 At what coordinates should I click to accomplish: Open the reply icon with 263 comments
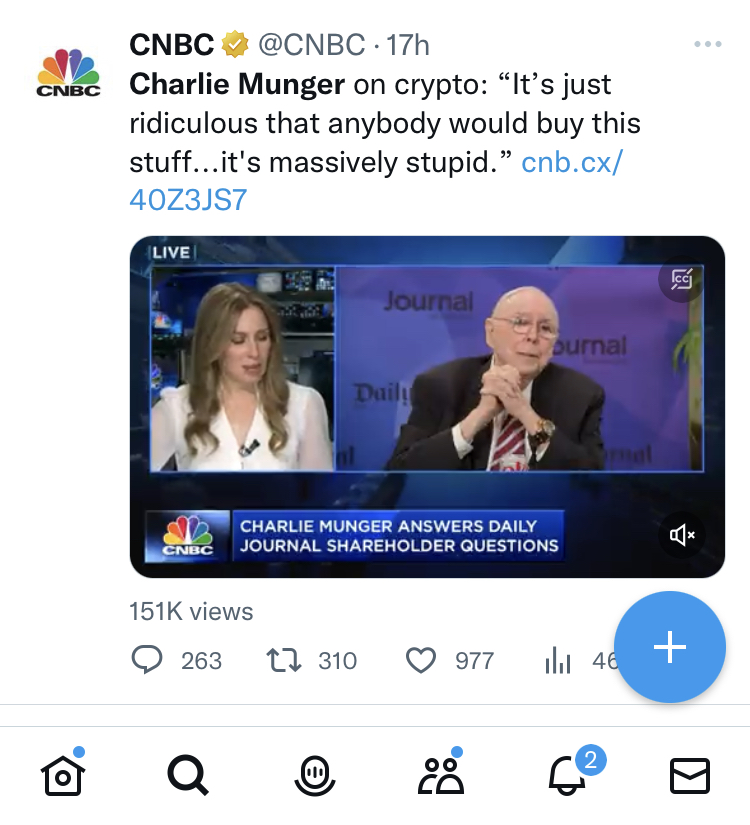[x=148, y=660]
